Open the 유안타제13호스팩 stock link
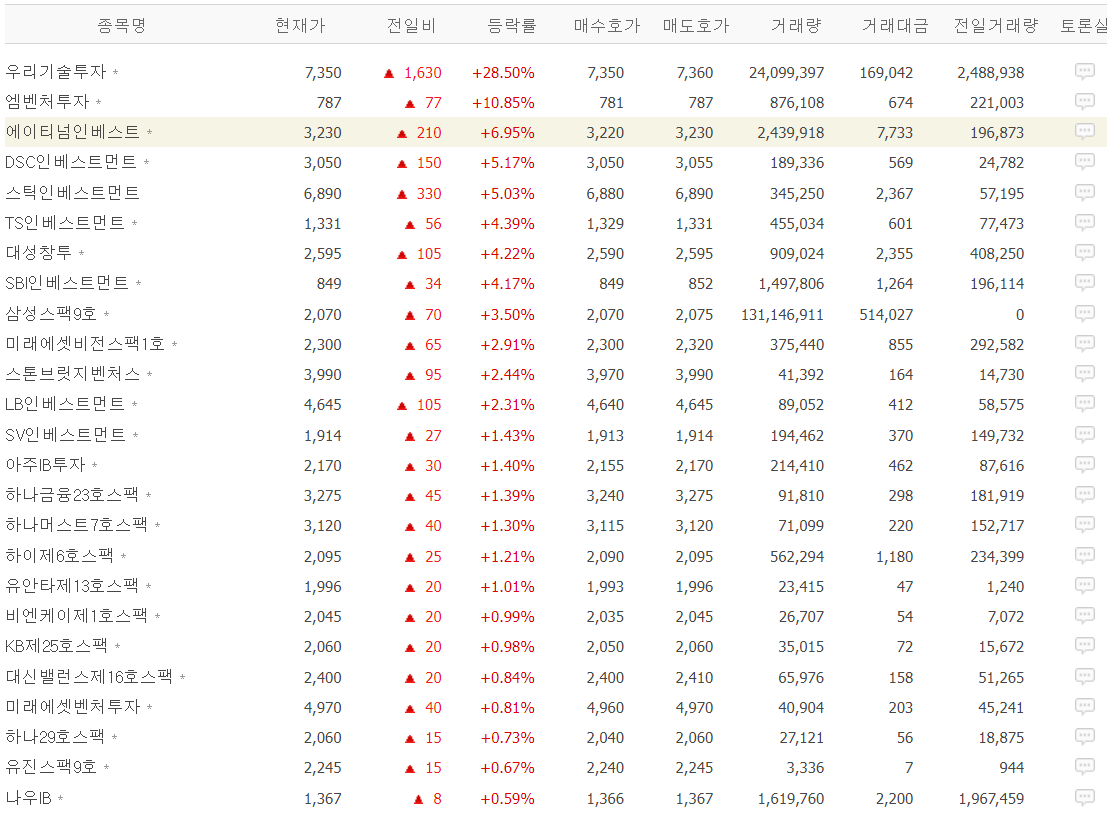Screen dimensions: 1107x814 [x=72, y=586]
